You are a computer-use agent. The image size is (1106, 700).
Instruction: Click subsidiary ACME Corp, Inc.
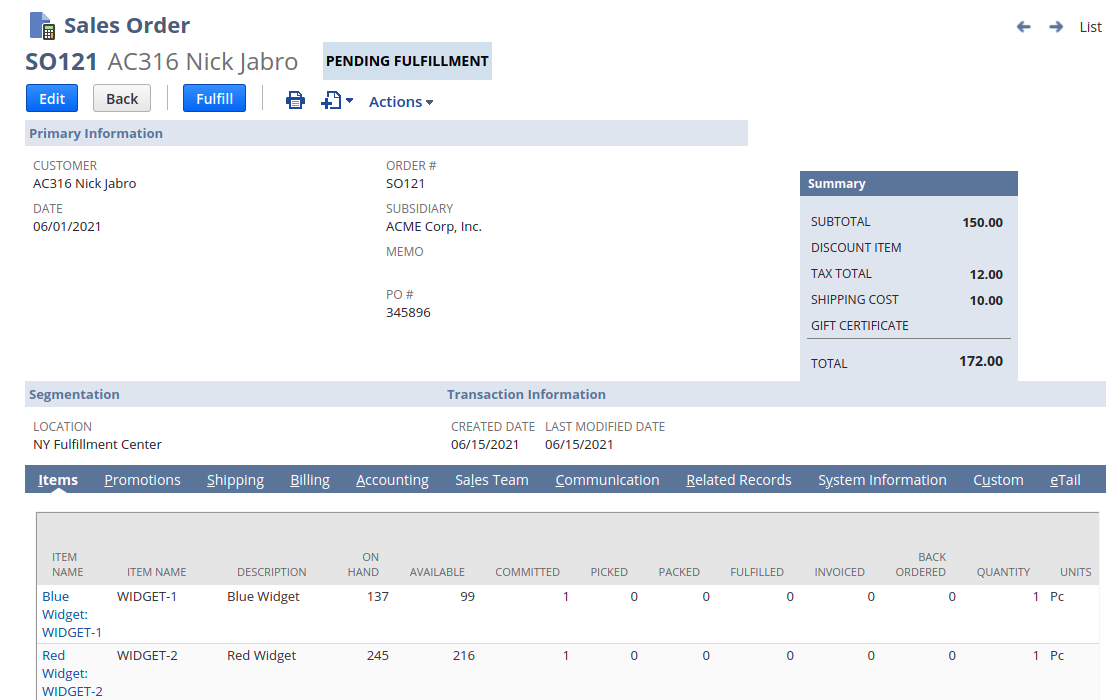click(434, 227)
